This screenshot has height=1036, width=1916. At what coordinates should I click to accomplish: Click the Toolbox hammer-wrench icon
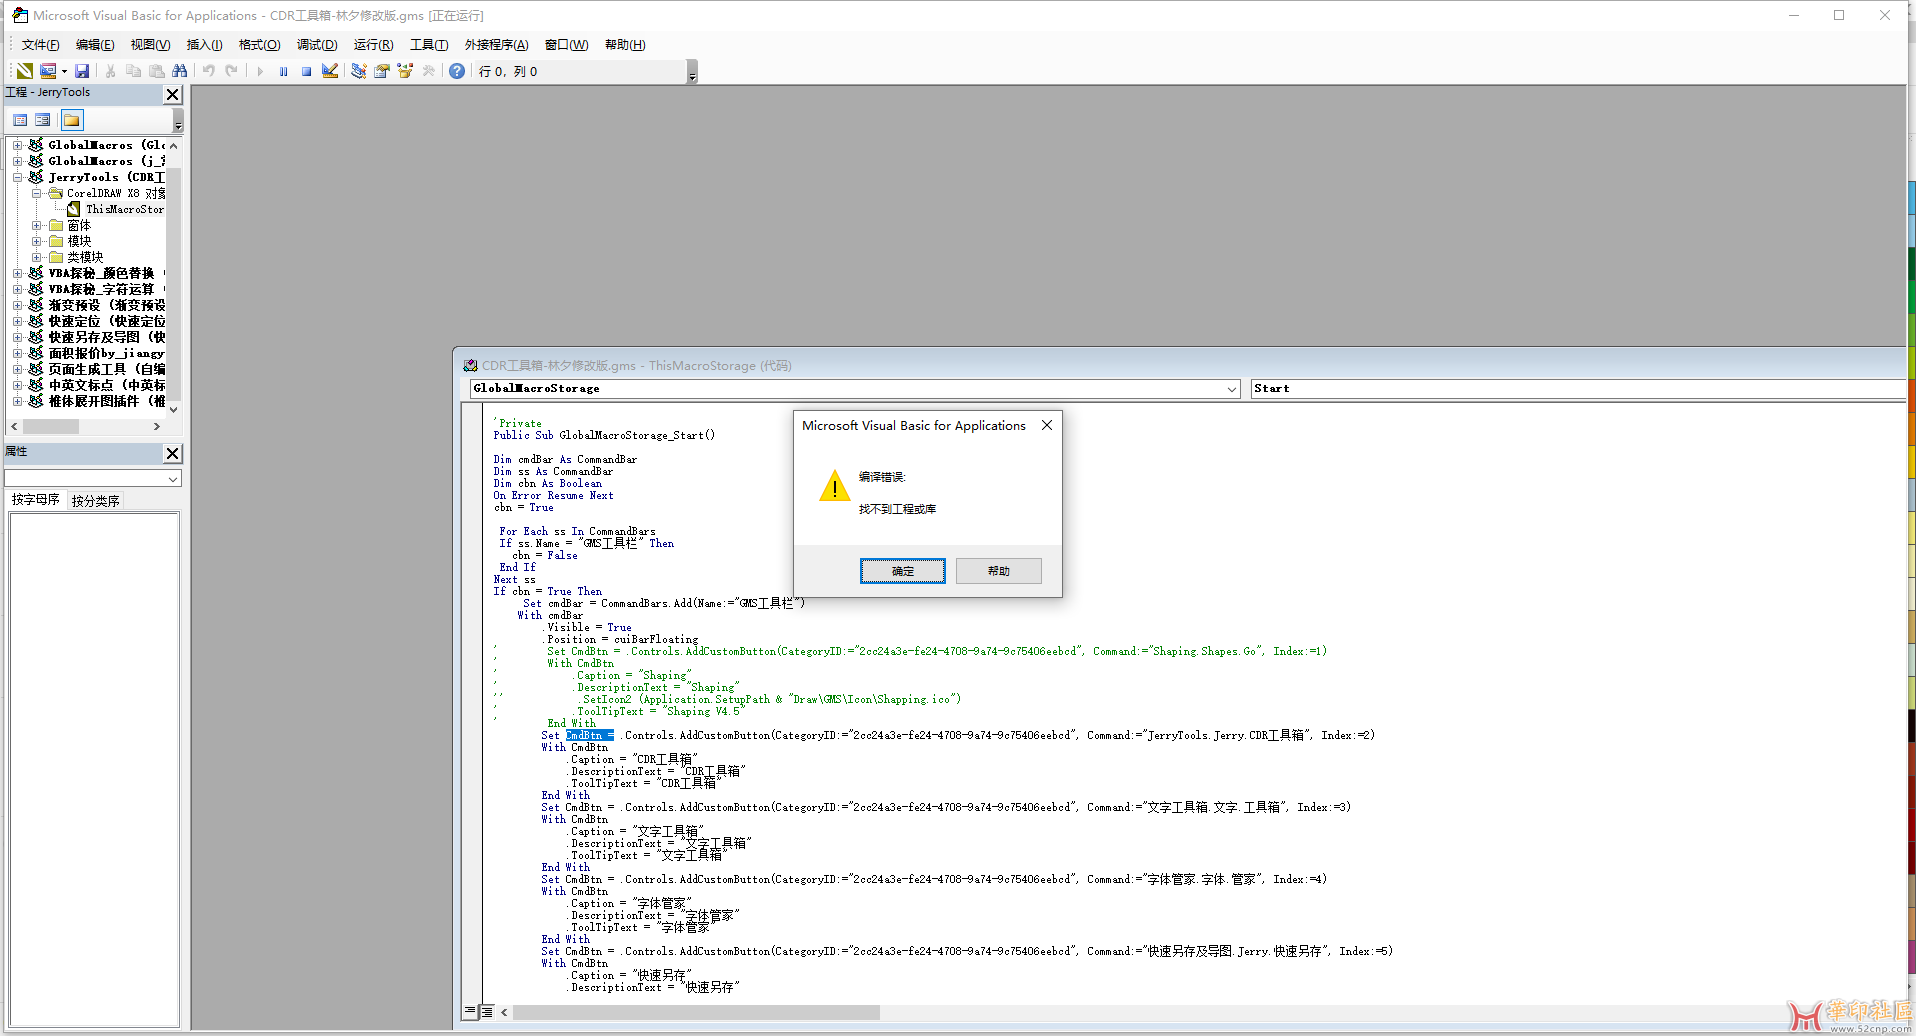click(x=428, y=71)
